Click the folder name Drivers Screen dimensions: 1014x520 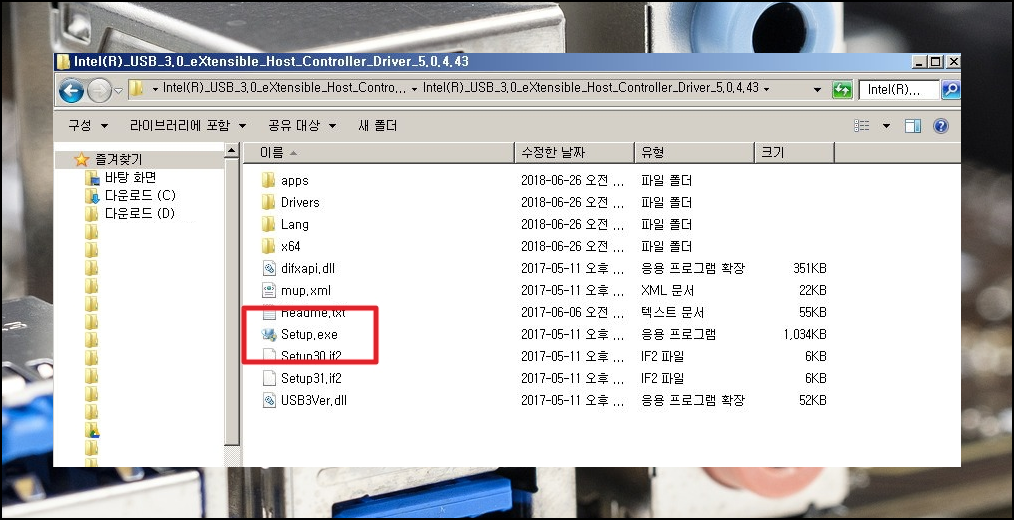(300, 202)
